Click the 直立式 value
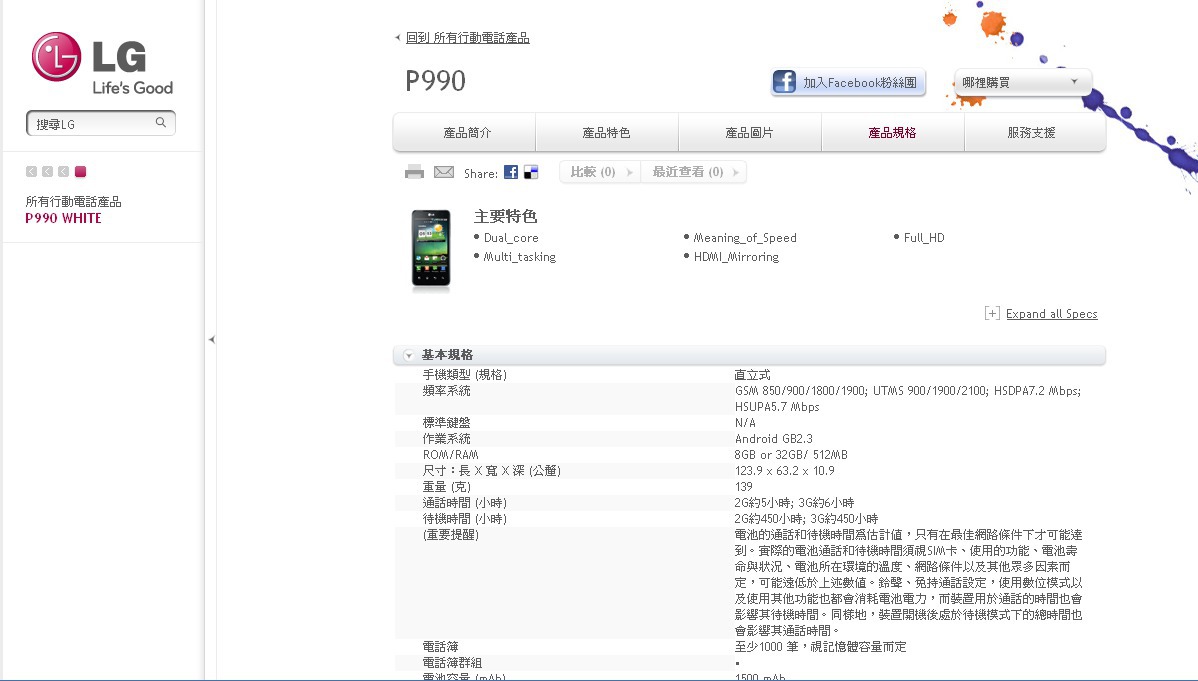This screenshot has width=1198, height=681. pyautogui.click(x=752, y=375)
